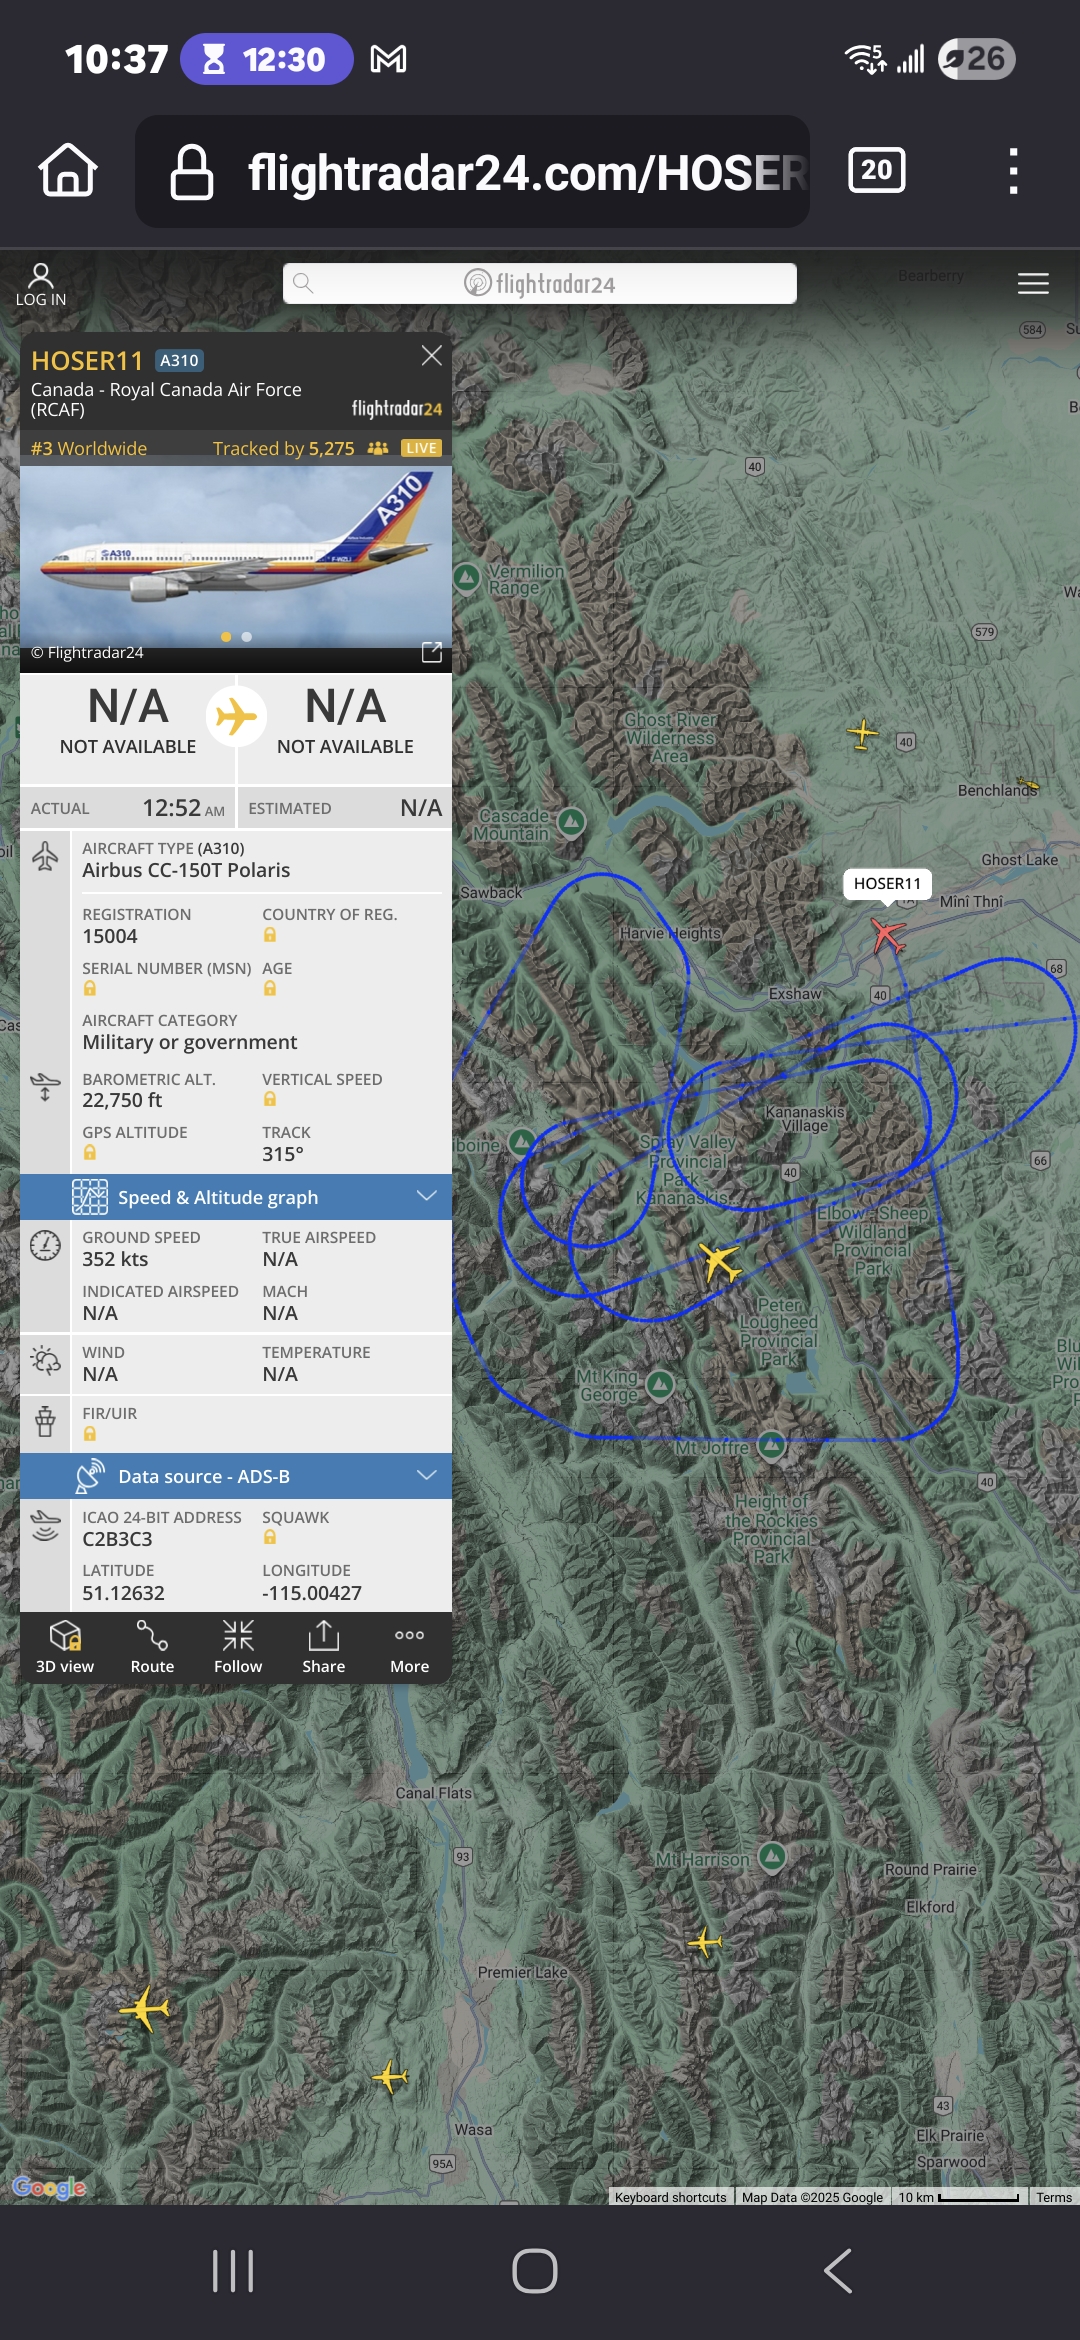Viewport: 1080px width, 2340px height.
Task: Click the flightradar24 search field
Action: pyautogui.click(x=540, y=284)
